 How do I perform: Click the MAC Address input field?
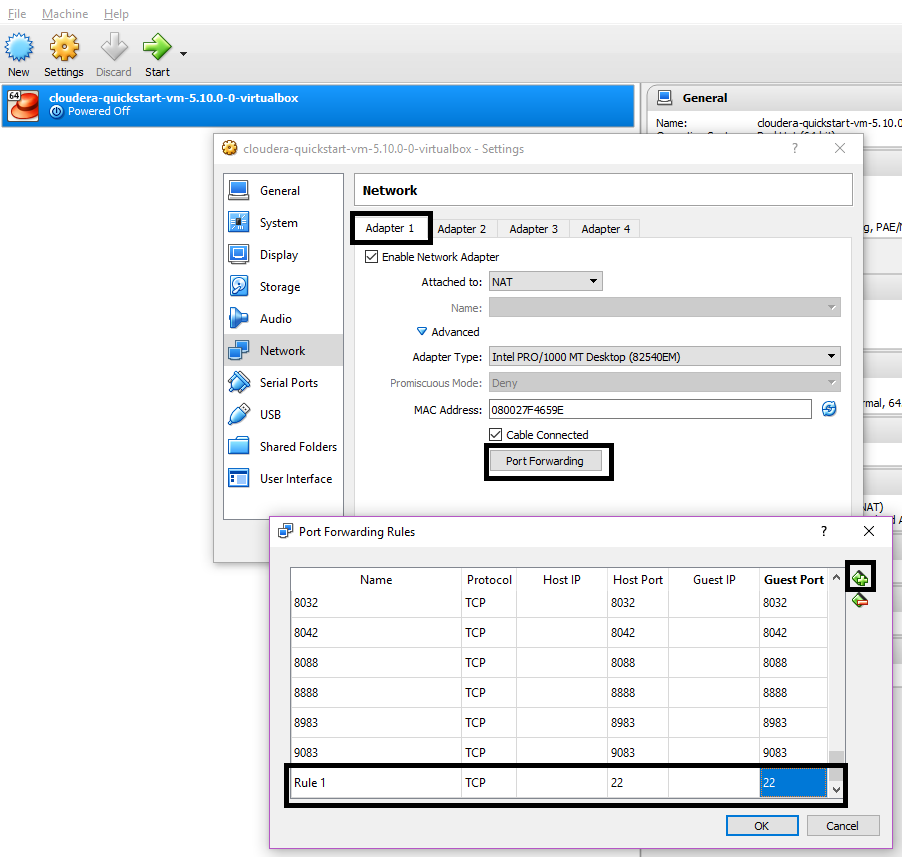[649, 409]
